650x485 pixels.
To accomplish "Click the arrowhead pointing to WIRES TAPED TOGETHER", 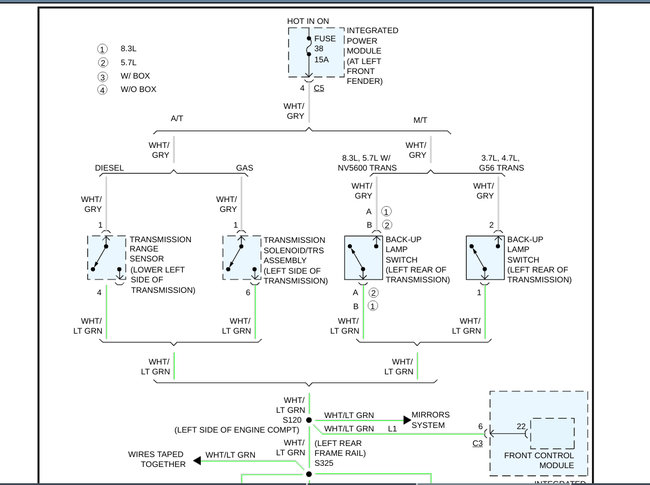I will point(197,461).
